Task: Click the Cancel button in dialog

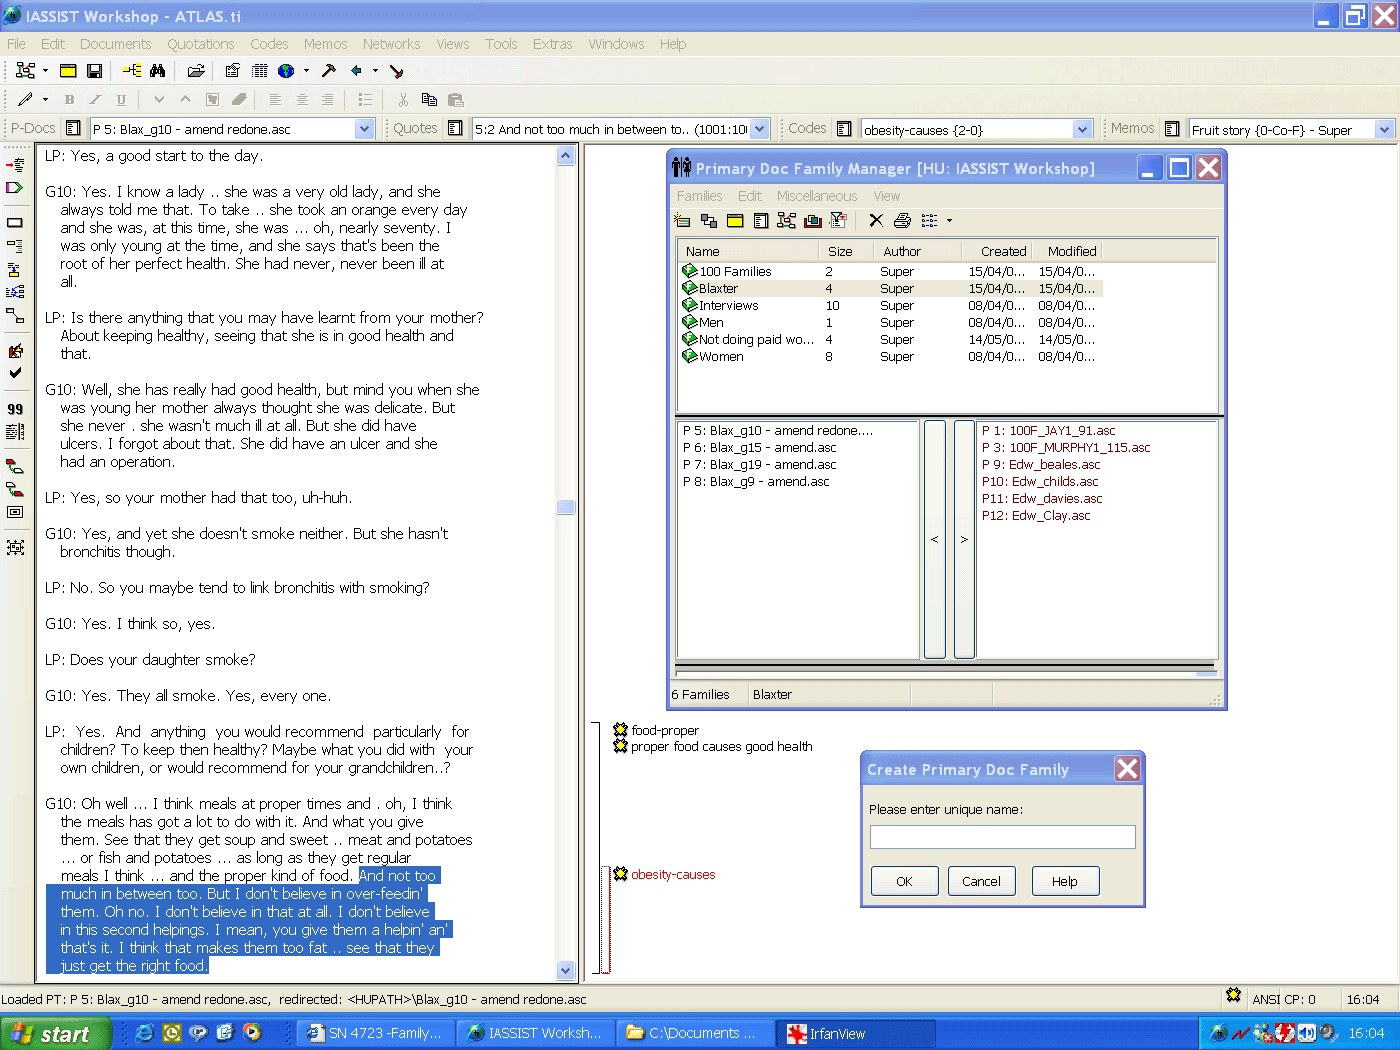Action: (x=981, y=881)
